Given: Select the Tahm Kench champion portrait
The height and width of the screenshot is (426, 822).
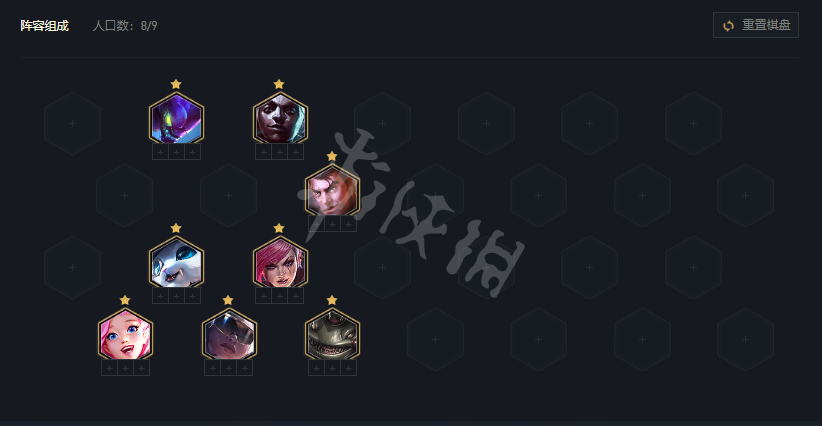Looking at the screenshot, I should (x=332, y=334).
